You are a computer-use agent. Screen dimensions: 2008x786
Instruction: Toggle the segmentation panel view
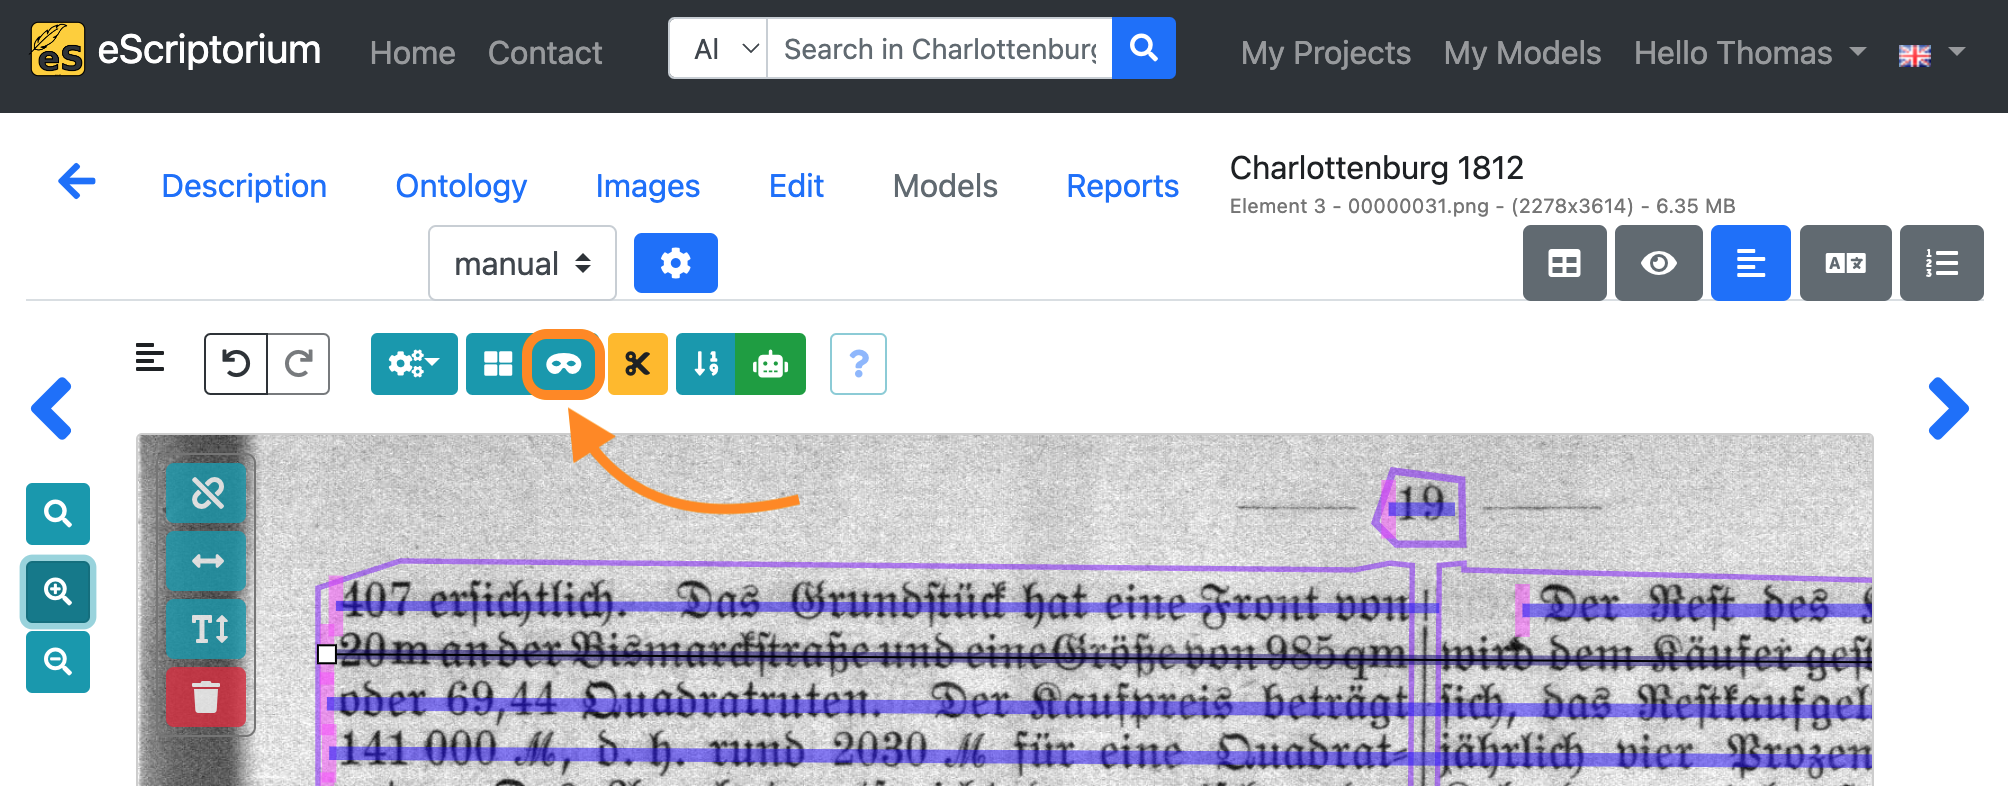tap(1751, 263)
